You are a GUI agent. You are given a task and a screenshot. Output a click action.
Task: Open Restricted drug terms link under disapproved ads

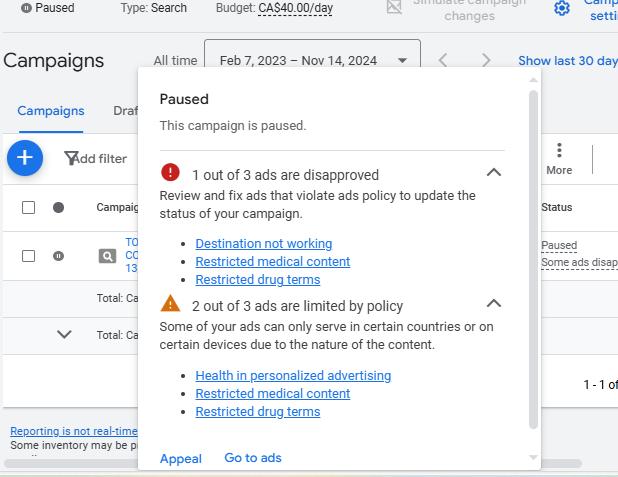click(x=258, y=279)
